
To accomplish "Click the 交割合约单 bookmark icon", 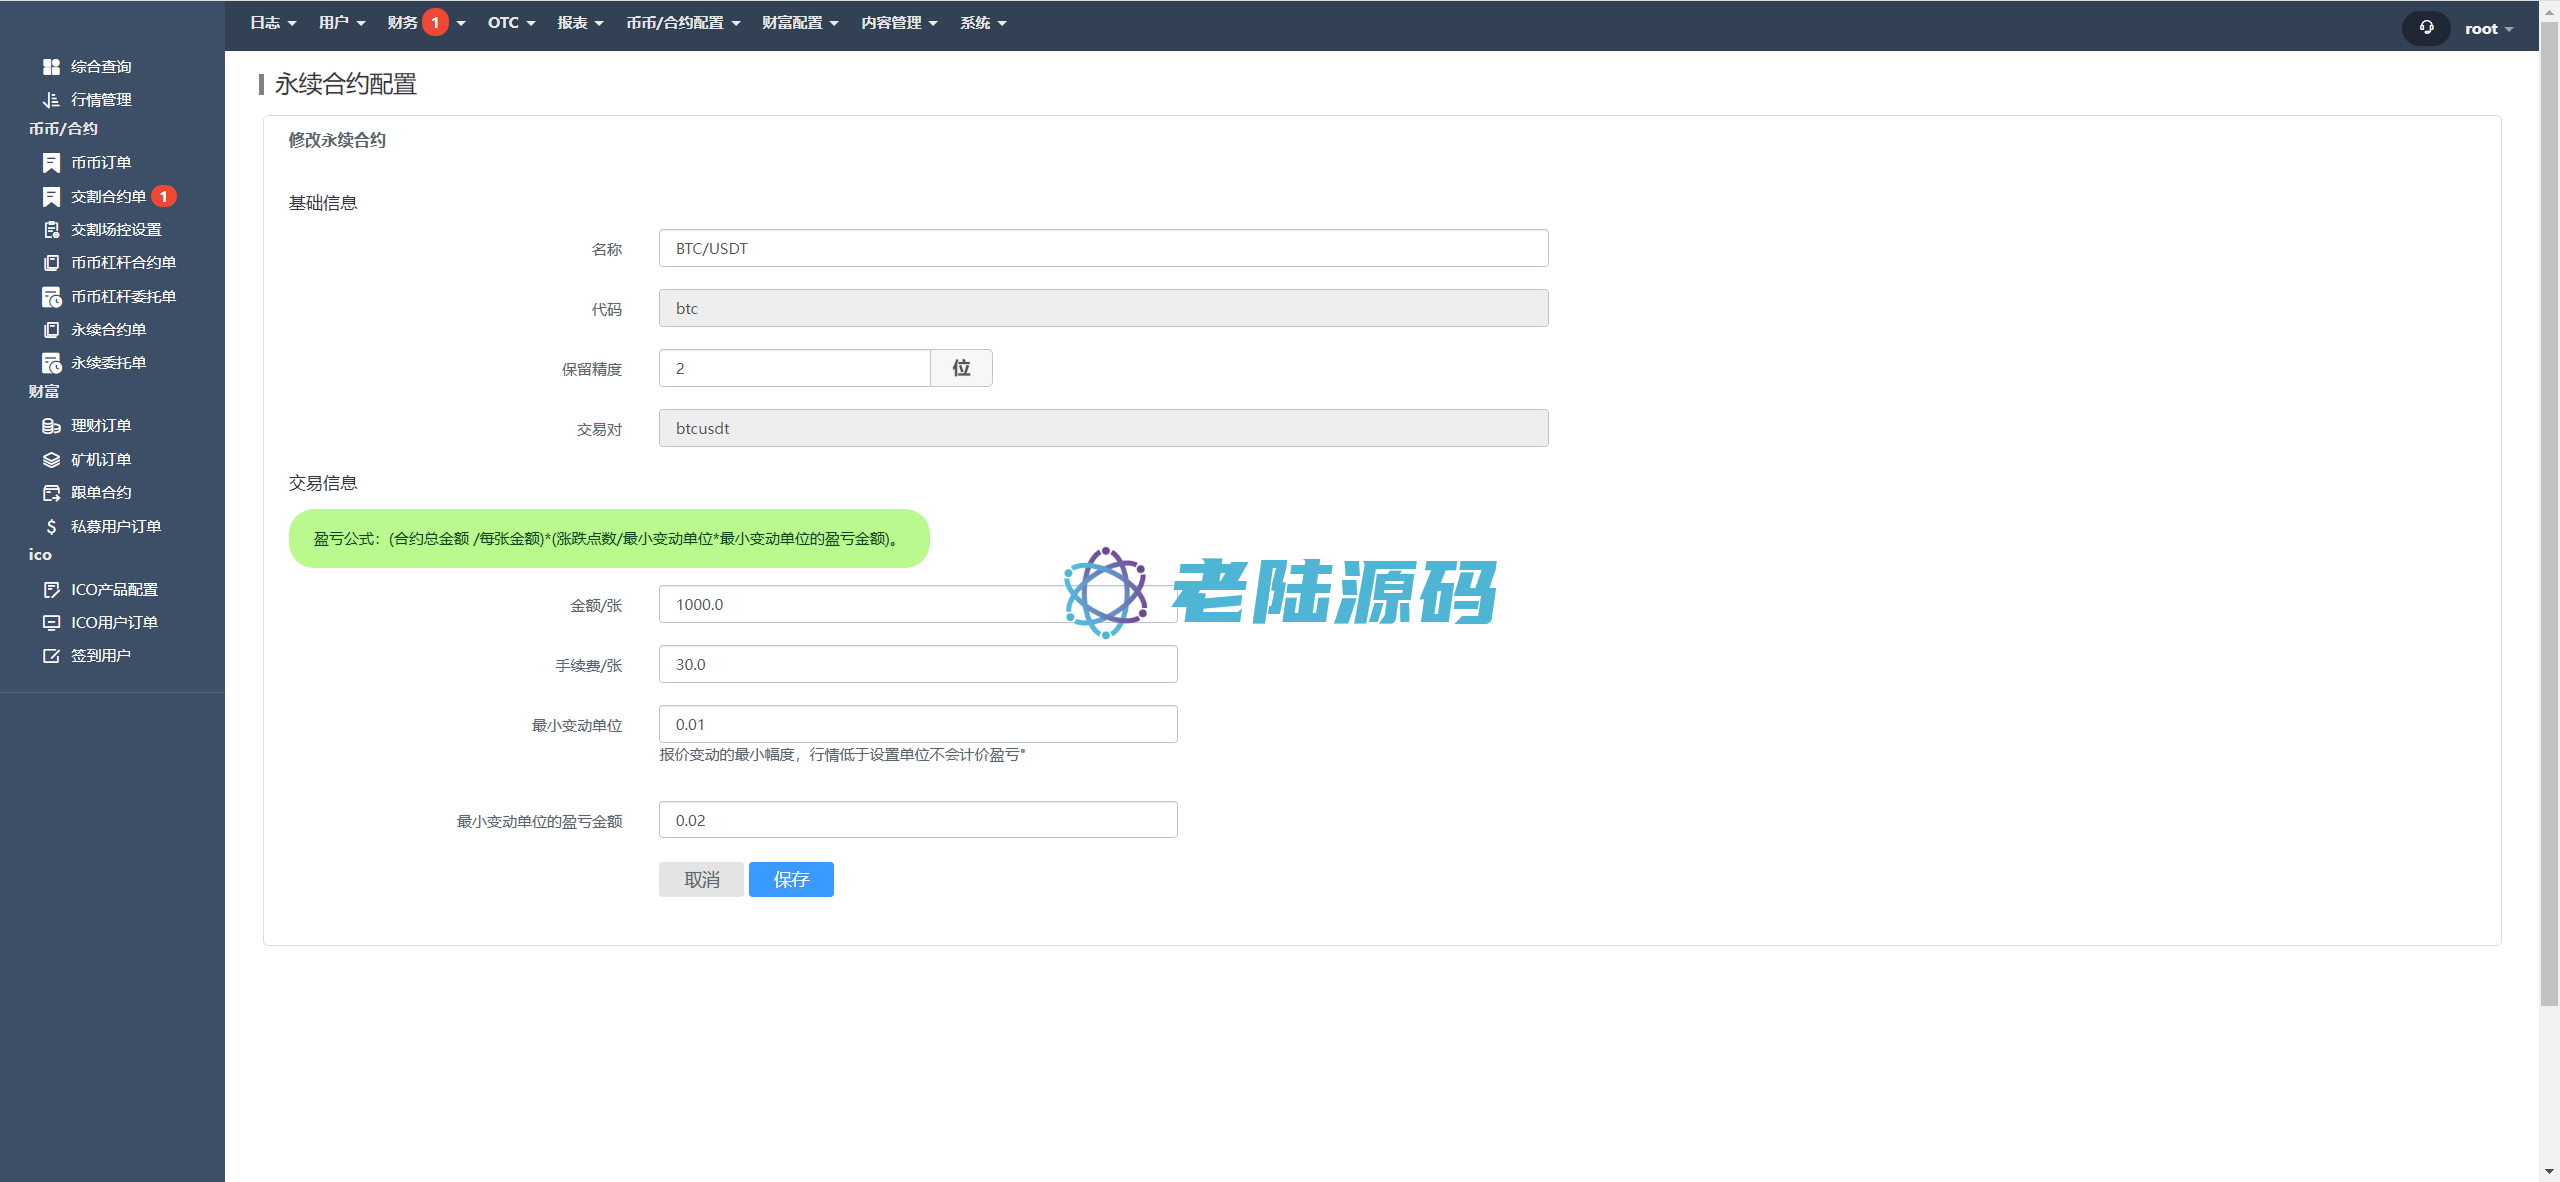I will (51, 197).
